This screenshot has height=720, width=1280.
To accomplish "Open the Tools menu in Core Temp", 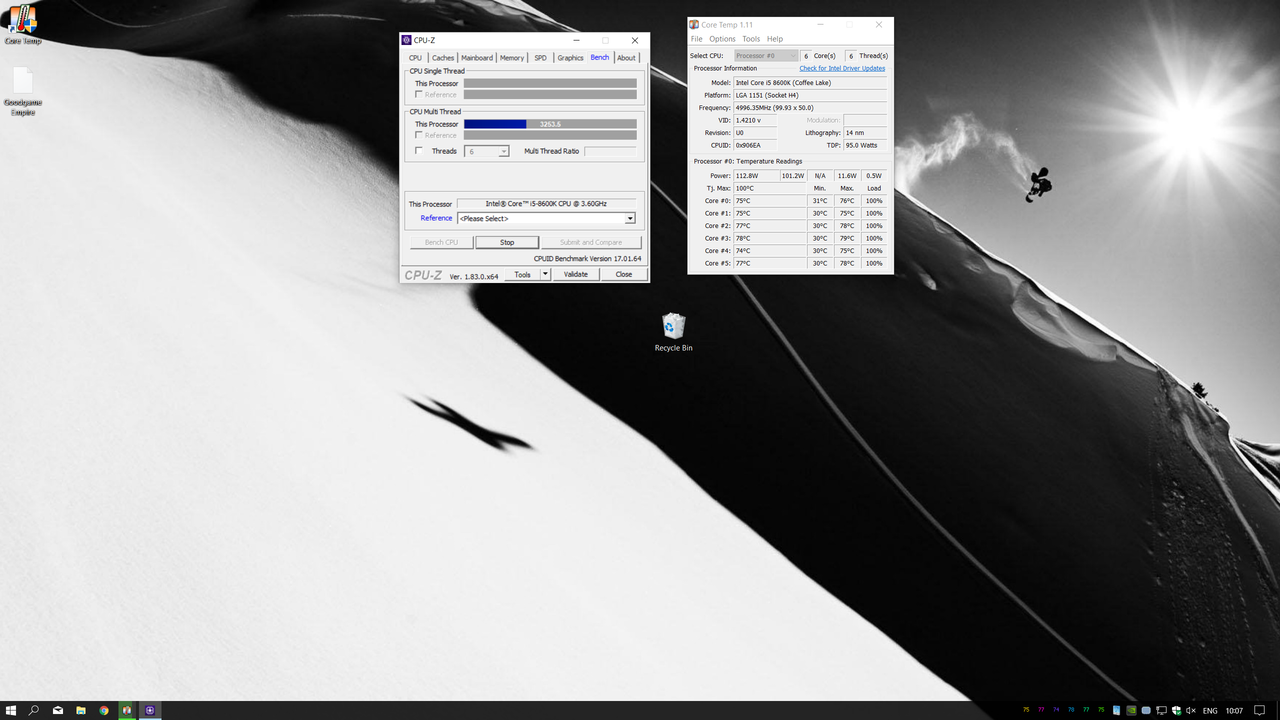I will pos(751,39).
